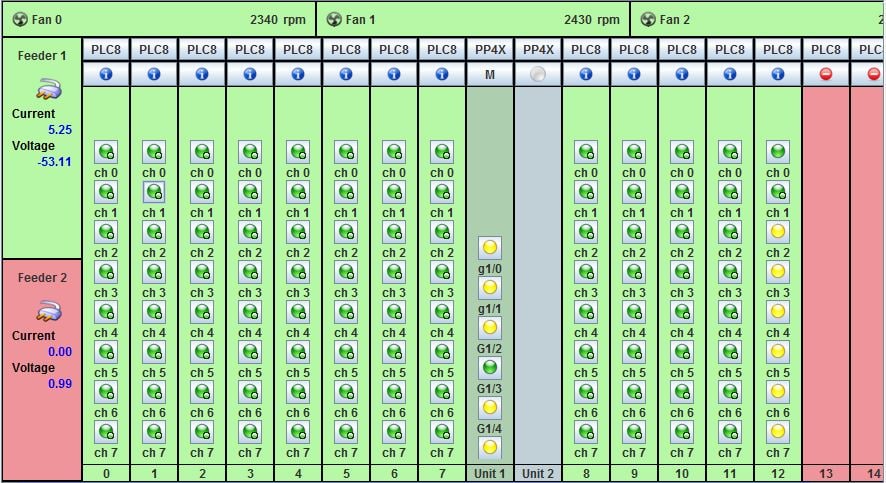Viewport: 886px width, 483px height.
Task: Select ch 4 status icon in slot 4
Action: 298,312
